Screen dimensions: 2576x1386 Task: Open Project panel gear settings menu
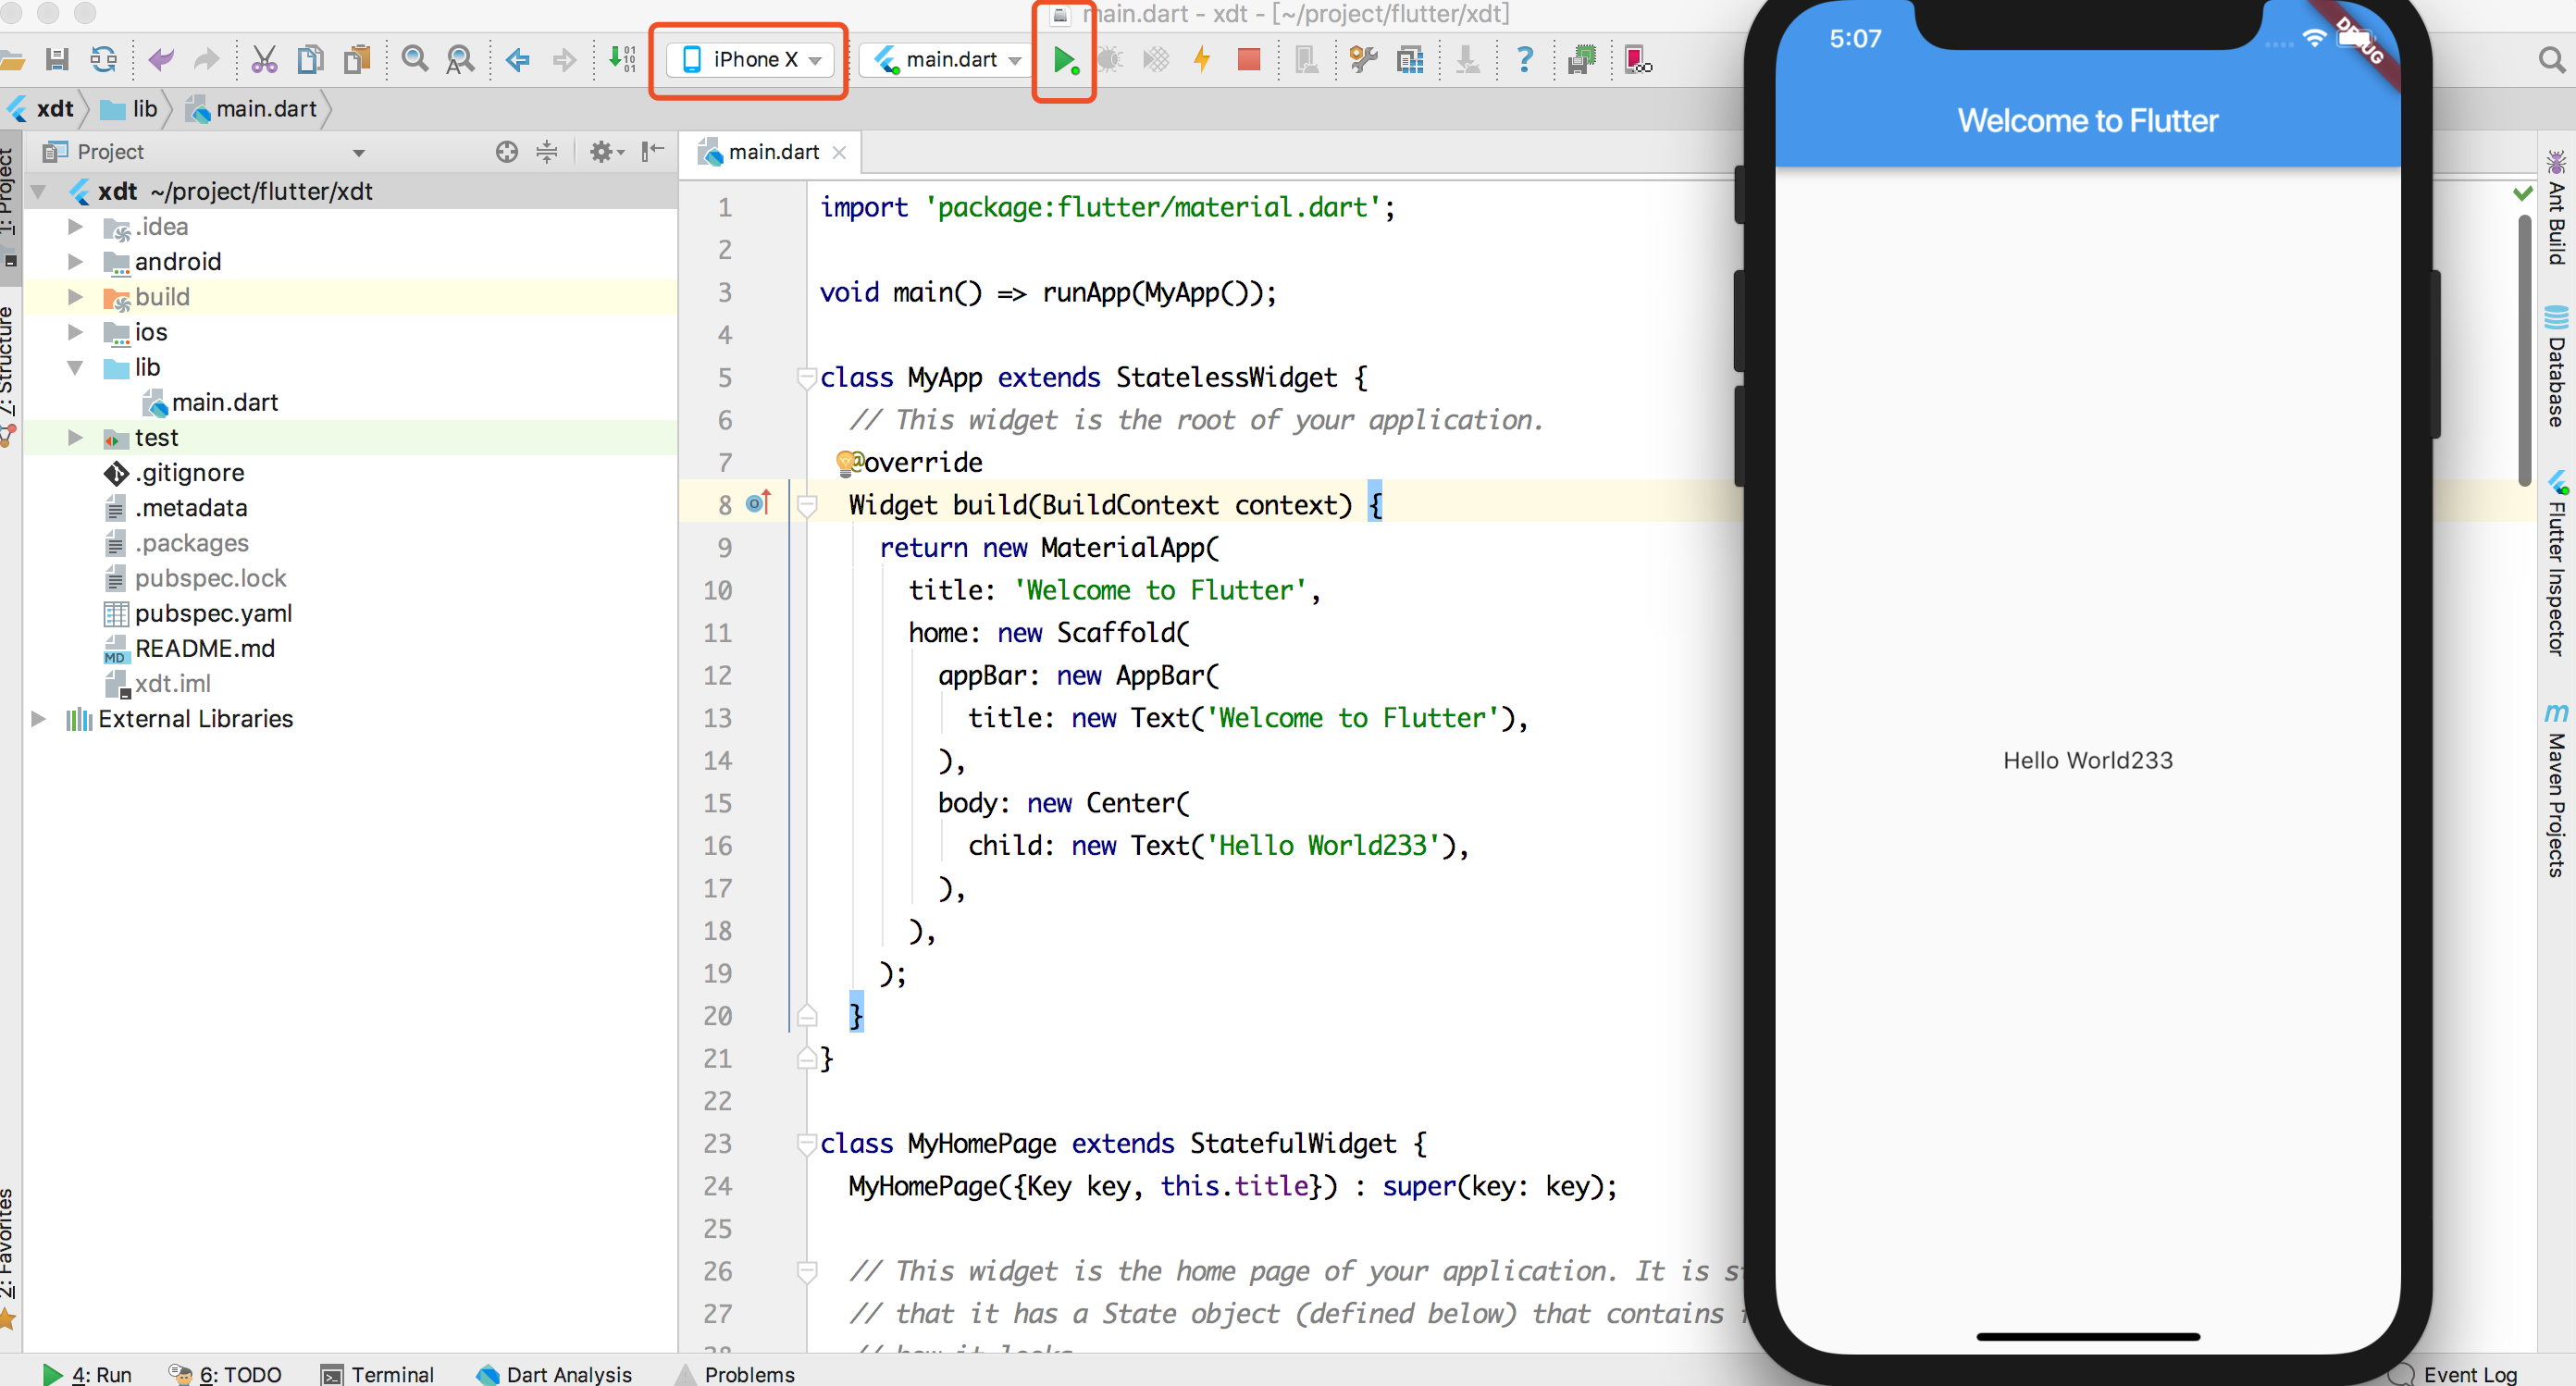pyautogui.click(x=606, y=152)
